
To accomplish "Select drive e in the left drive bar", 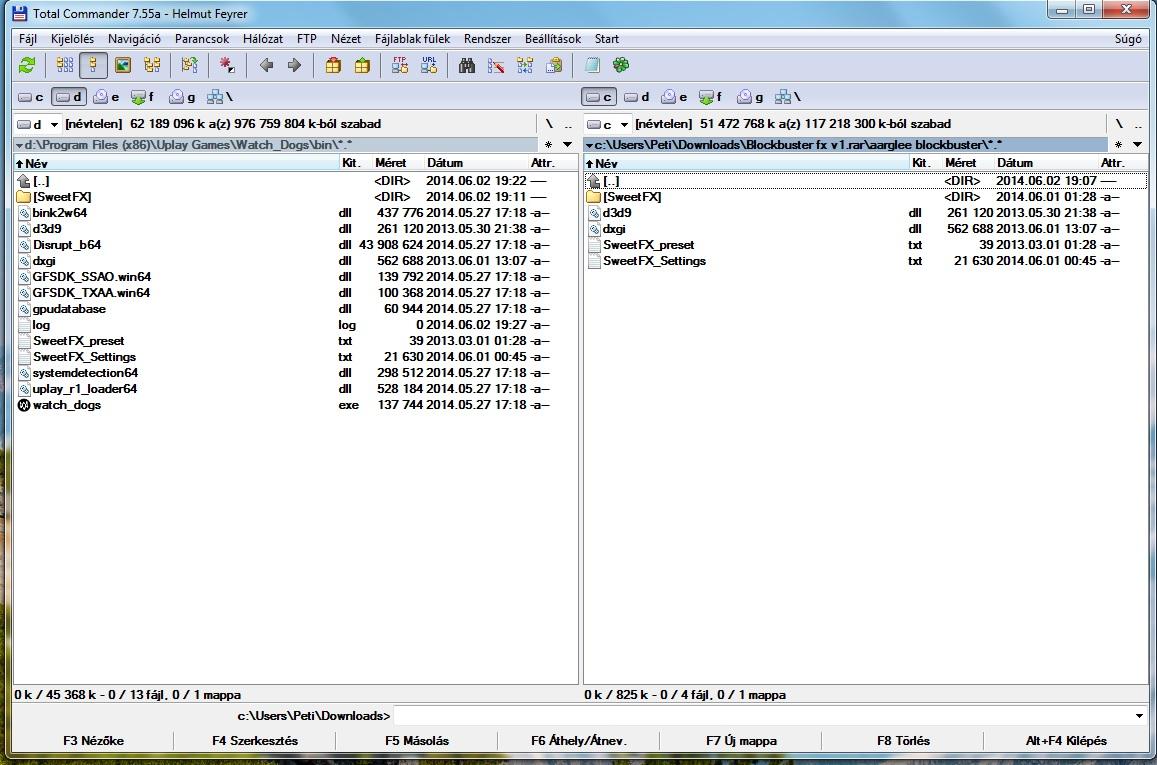I will [106, 97].
